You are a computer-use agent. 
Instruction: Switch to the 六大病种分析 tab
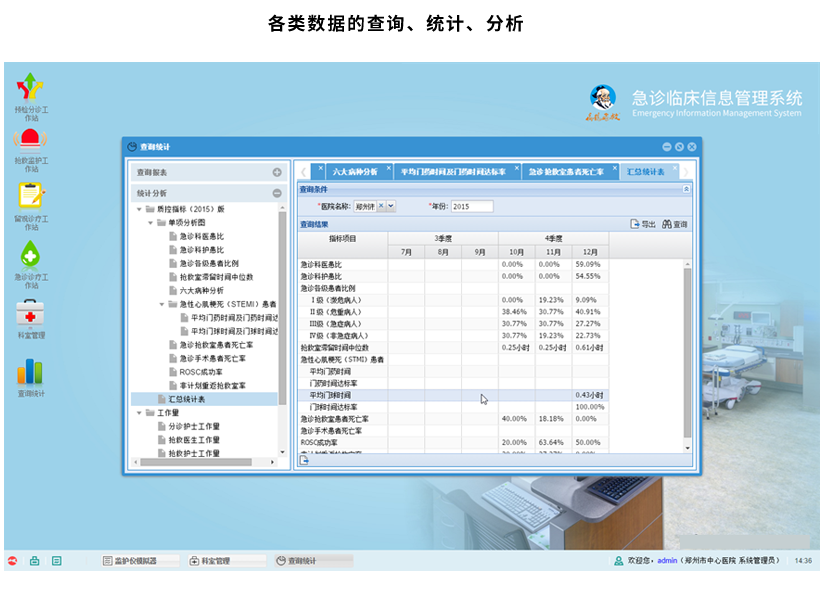pyautogui.click(x=354, y=172)
